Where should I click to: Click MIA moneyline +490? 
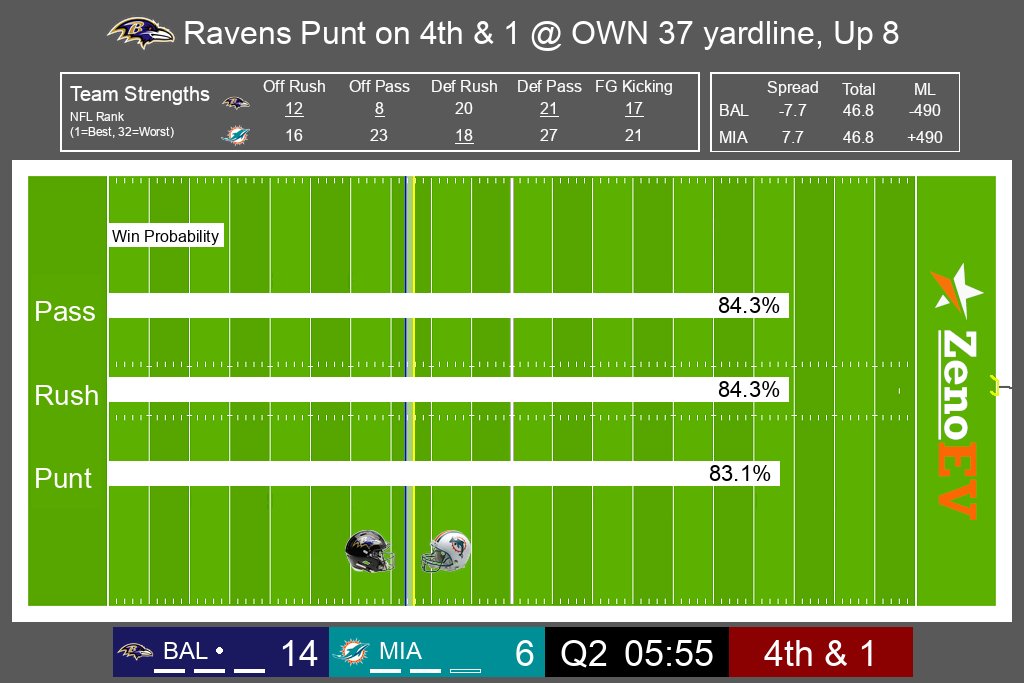(925, 137)
